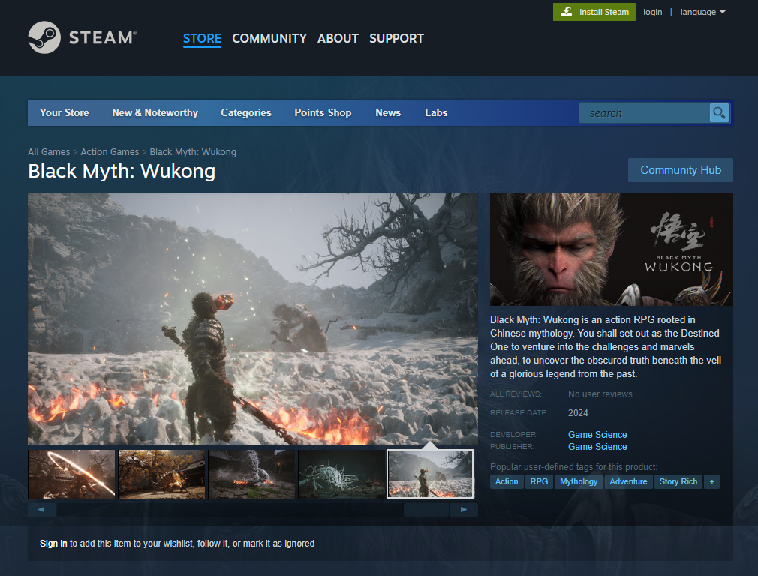This screenshot has height=576, width=758.
Task: Open the STORE menu
Action: click(x=202, y=39)
